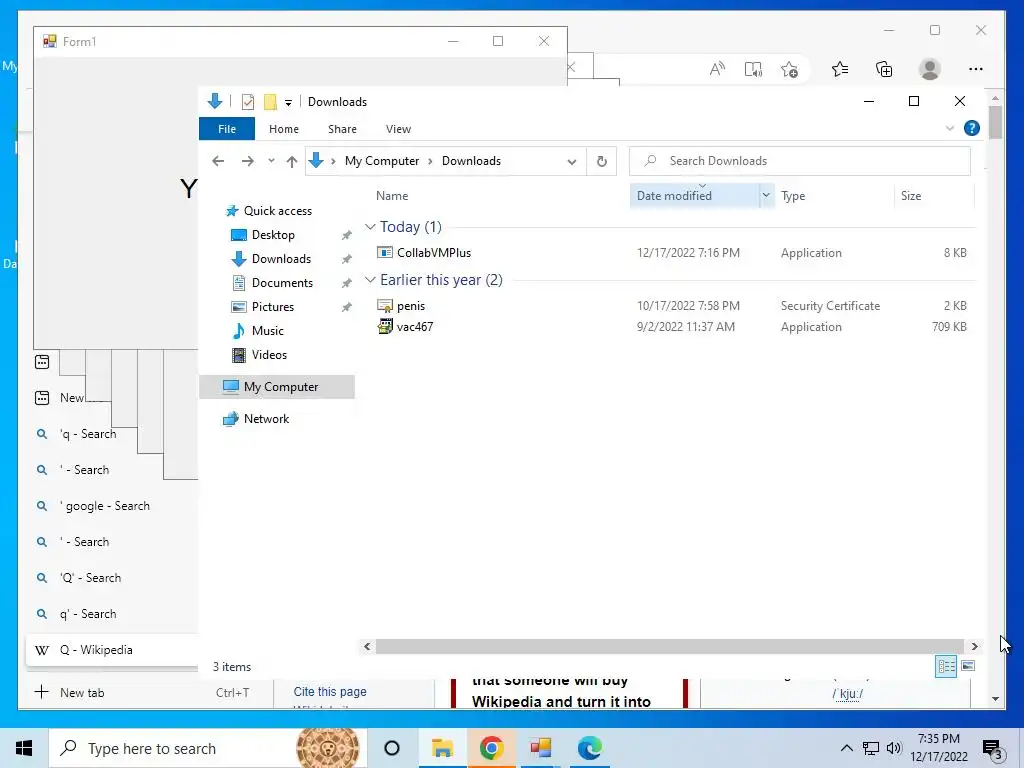Expand the ribbon with the chevron
This screenshot has width=1024, height=768.
pos(950,129)
